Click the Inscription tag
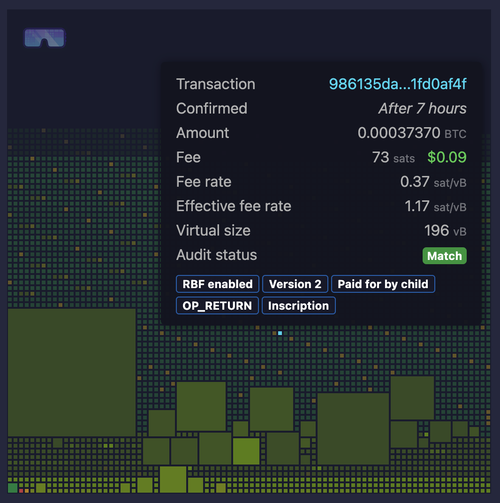This screenshot has height=503, width=500. click(x=298, y=306)
